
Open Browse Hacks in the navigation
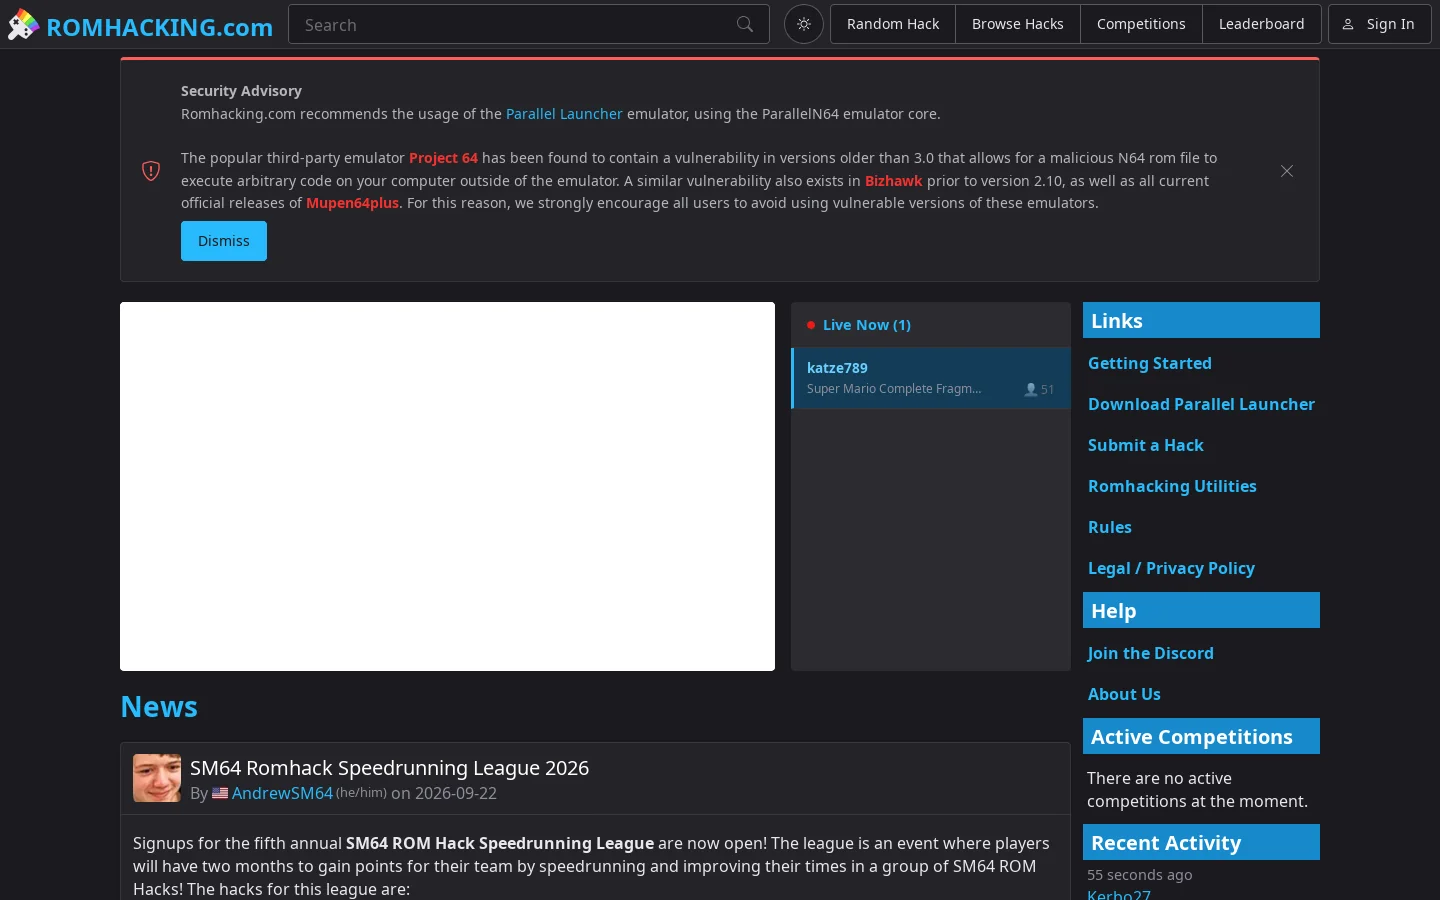[1018, 24]
